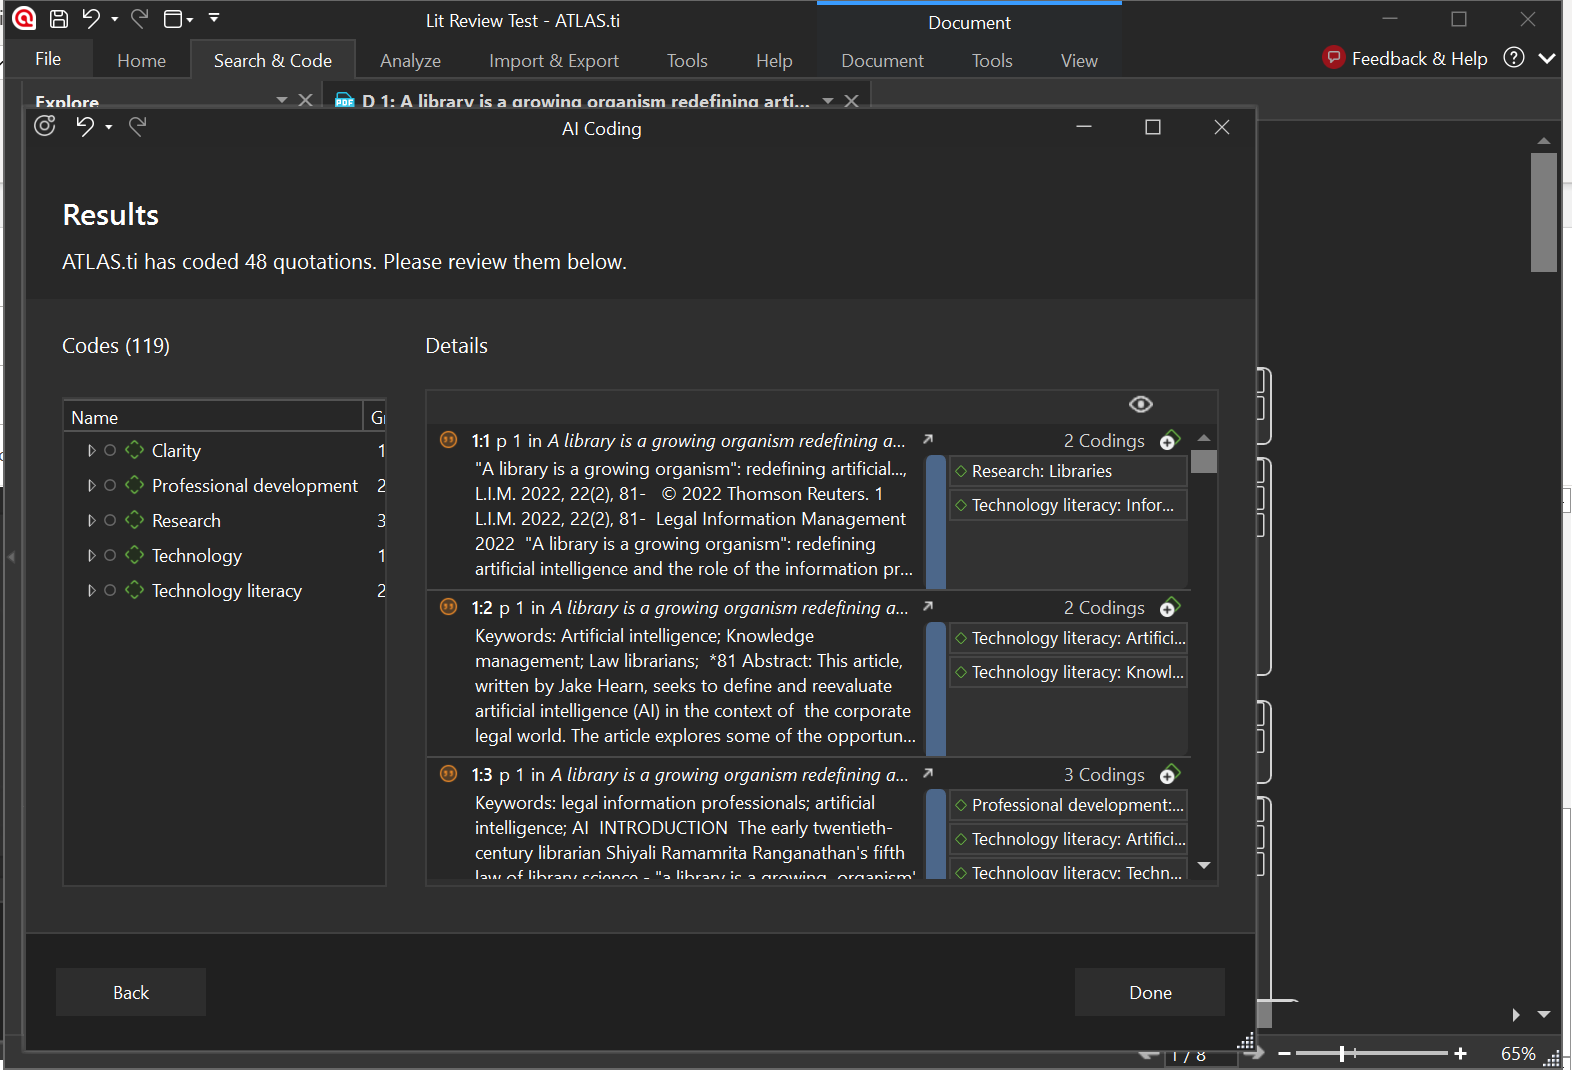Screen dimensions: 1572x1070
Task: Switch to the Analyze ribbon tab
Action: [x=410, y=61]
